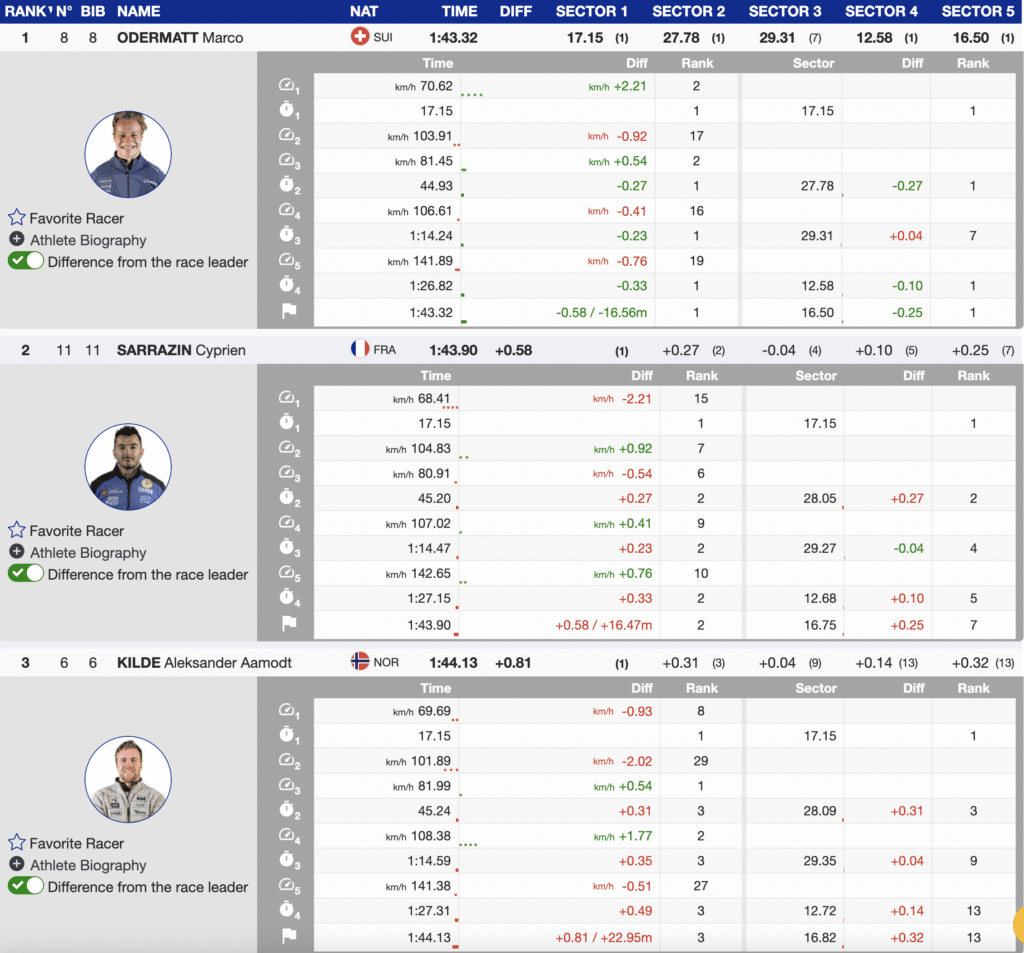The height and width of the screenshot is (953, 1024).
Task: Expand Sarrazin's Athlete Biography
Action: tap(87, 552)
